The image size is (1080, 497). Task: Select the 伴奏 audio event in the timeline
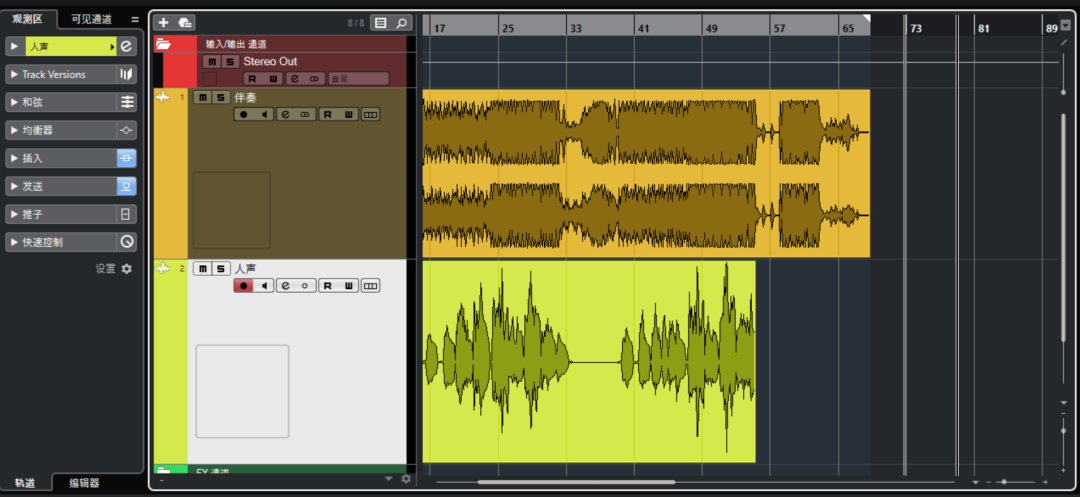pos(646,173)
